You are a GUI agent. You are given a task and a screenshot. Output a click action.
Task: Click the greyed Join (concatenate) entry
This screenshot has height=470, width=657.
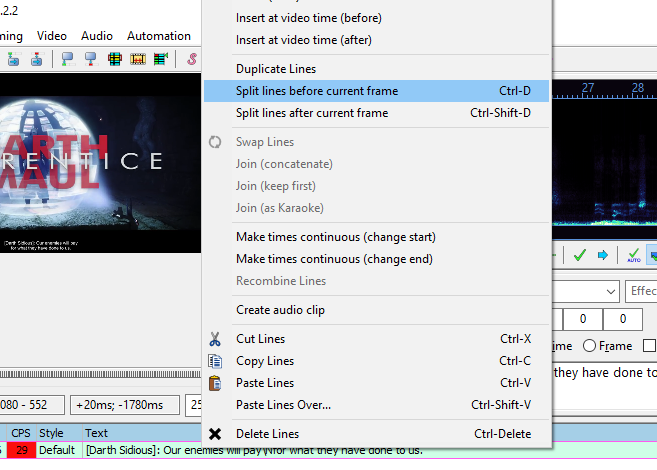(376, 164)
